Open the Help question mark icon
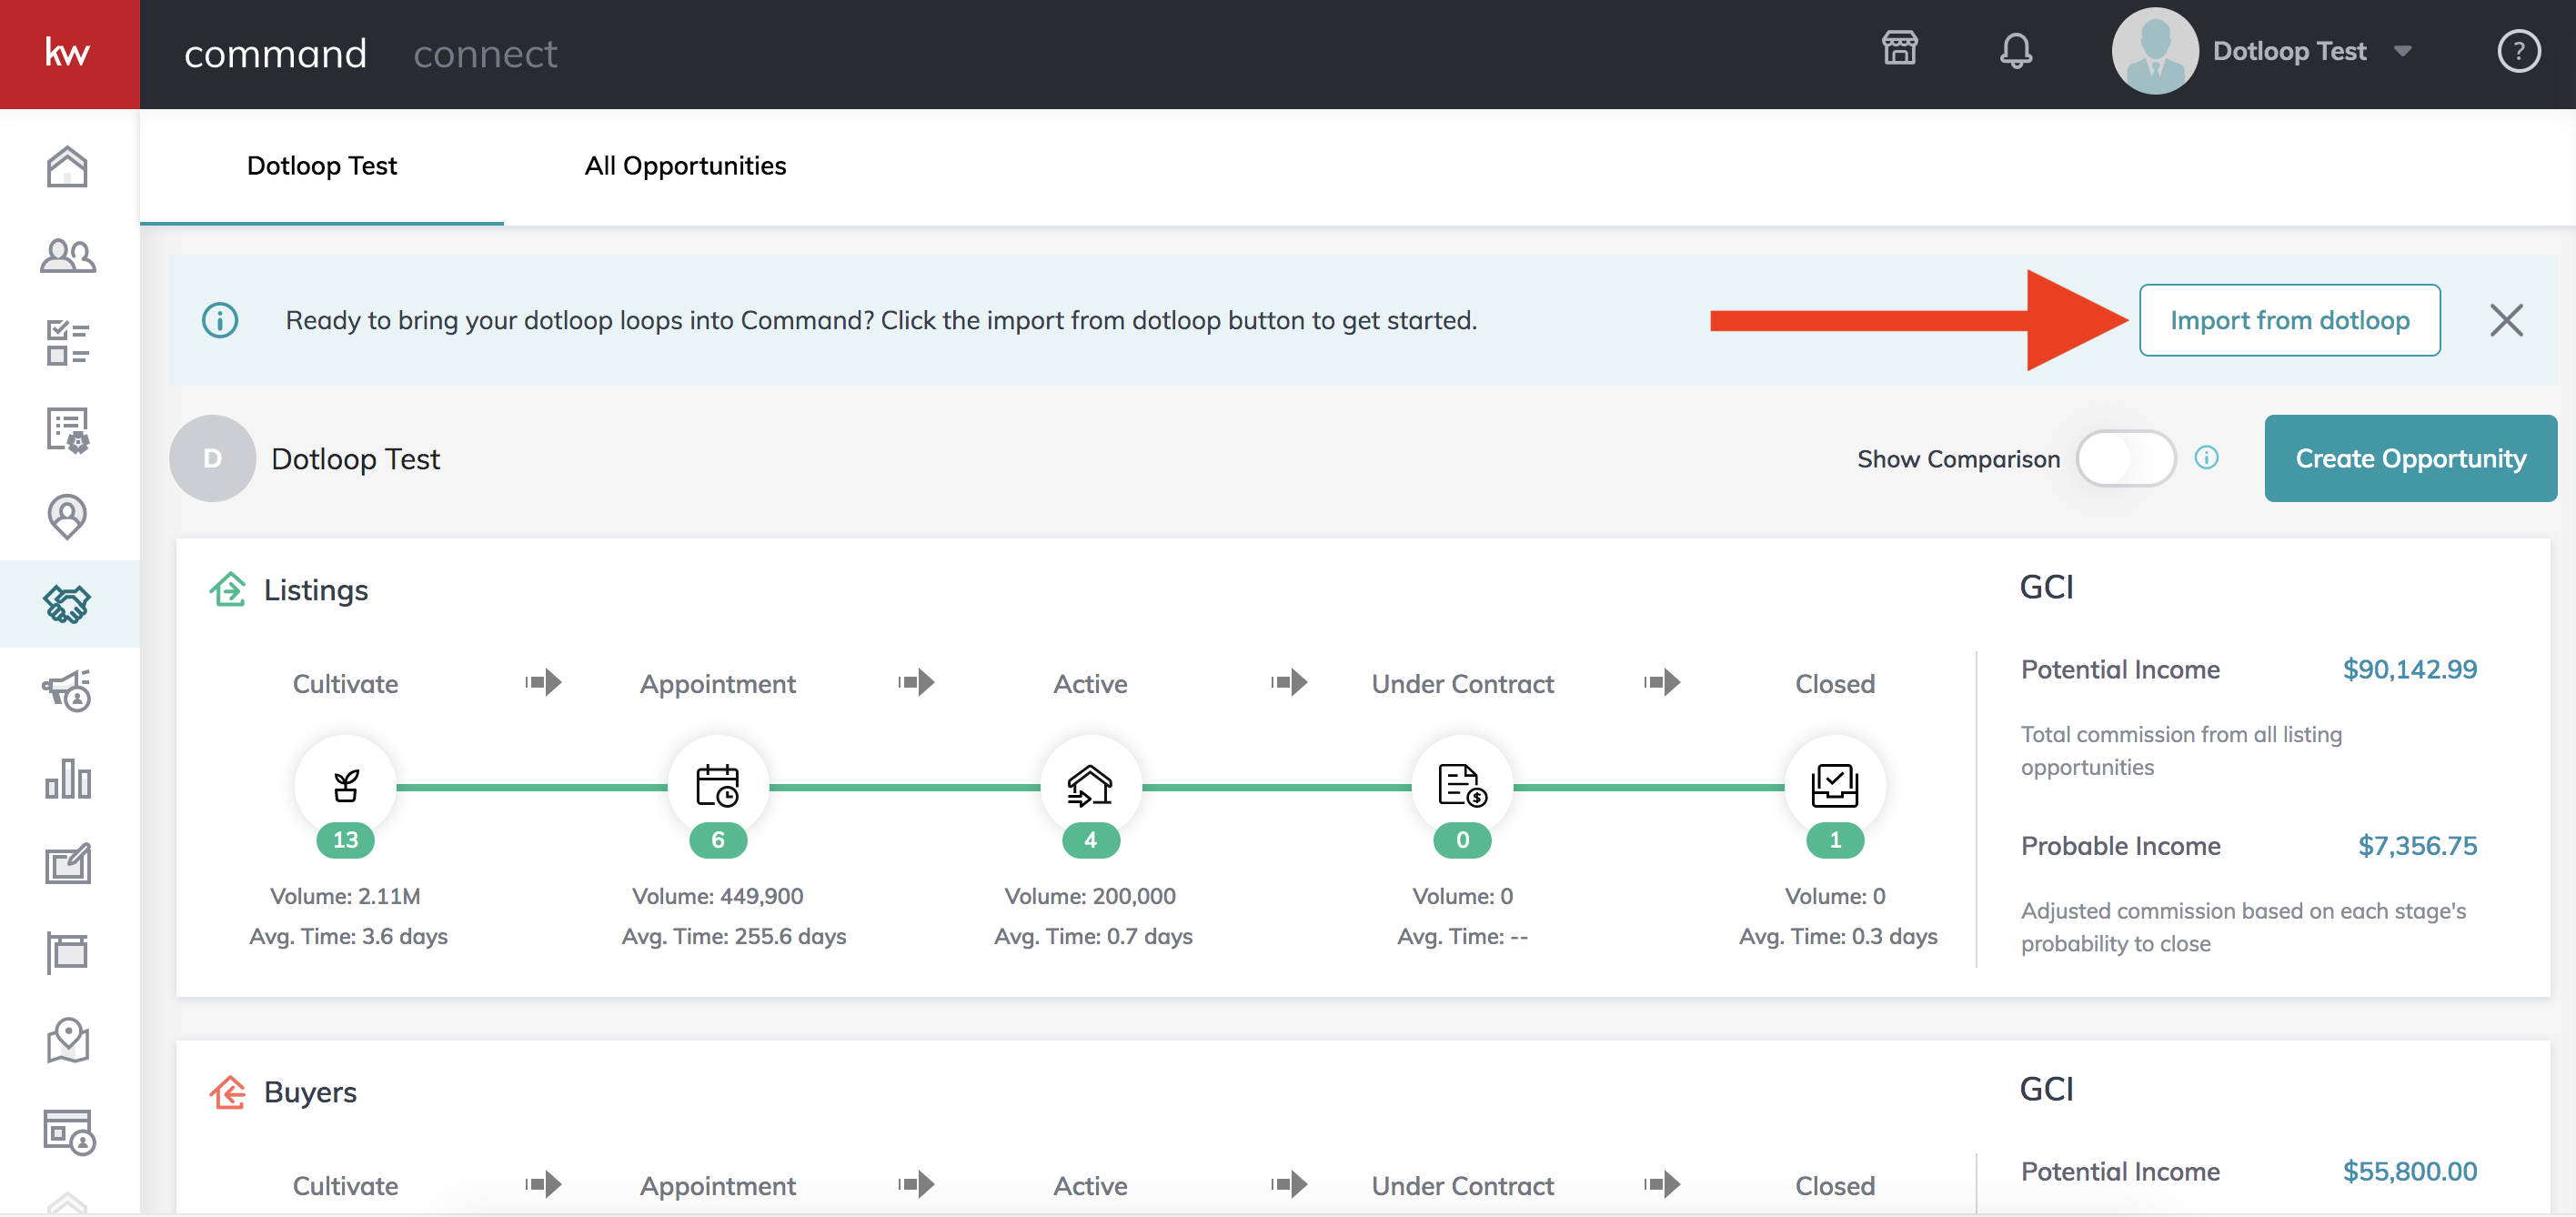 2519,51
